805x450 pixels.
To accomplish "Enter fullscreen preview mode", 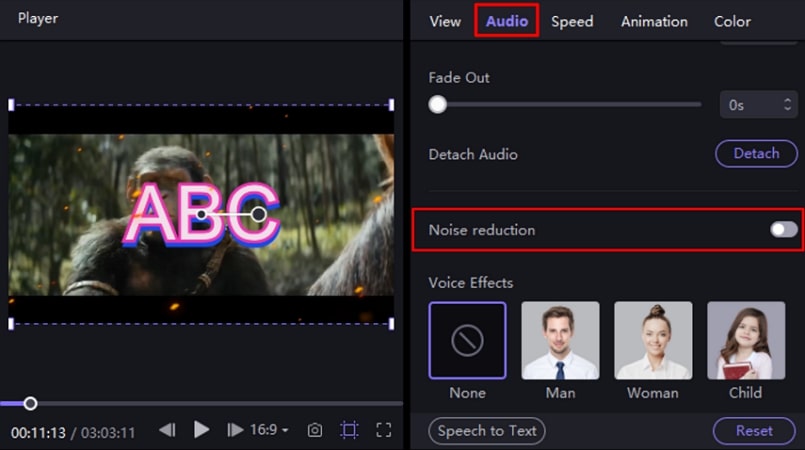I will [384, 430].
